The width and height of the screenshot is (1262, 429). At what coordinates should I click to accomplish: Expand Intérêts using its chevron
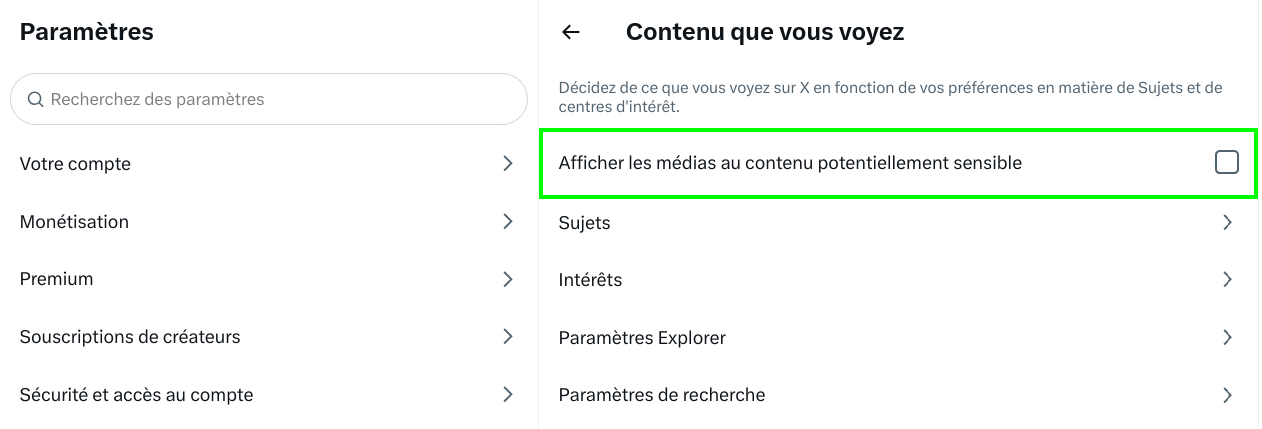pyautogui.click(x=1227, y=280)
